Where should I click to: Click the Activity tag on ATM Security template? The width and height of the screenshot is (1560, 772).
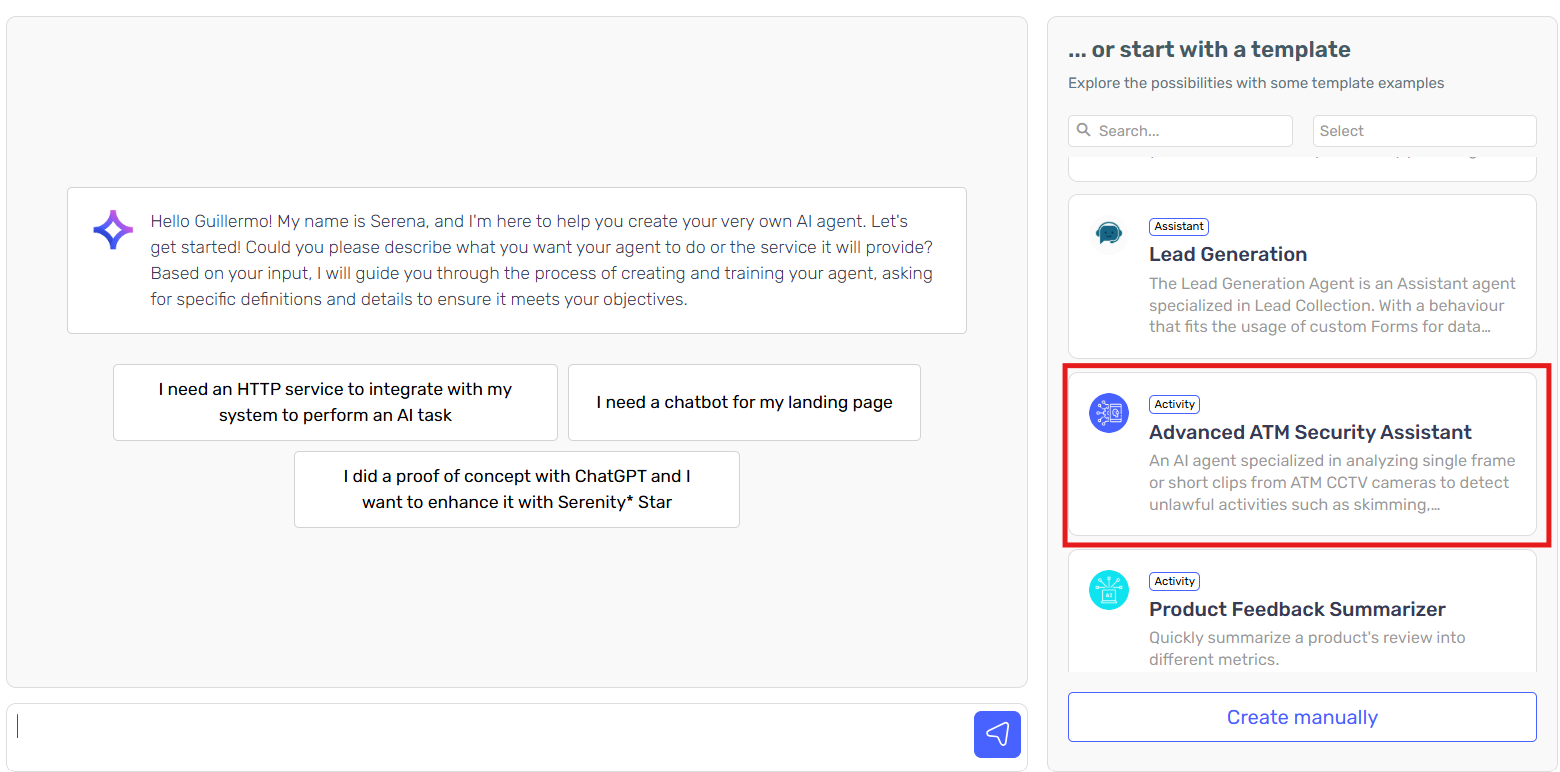1174,404
